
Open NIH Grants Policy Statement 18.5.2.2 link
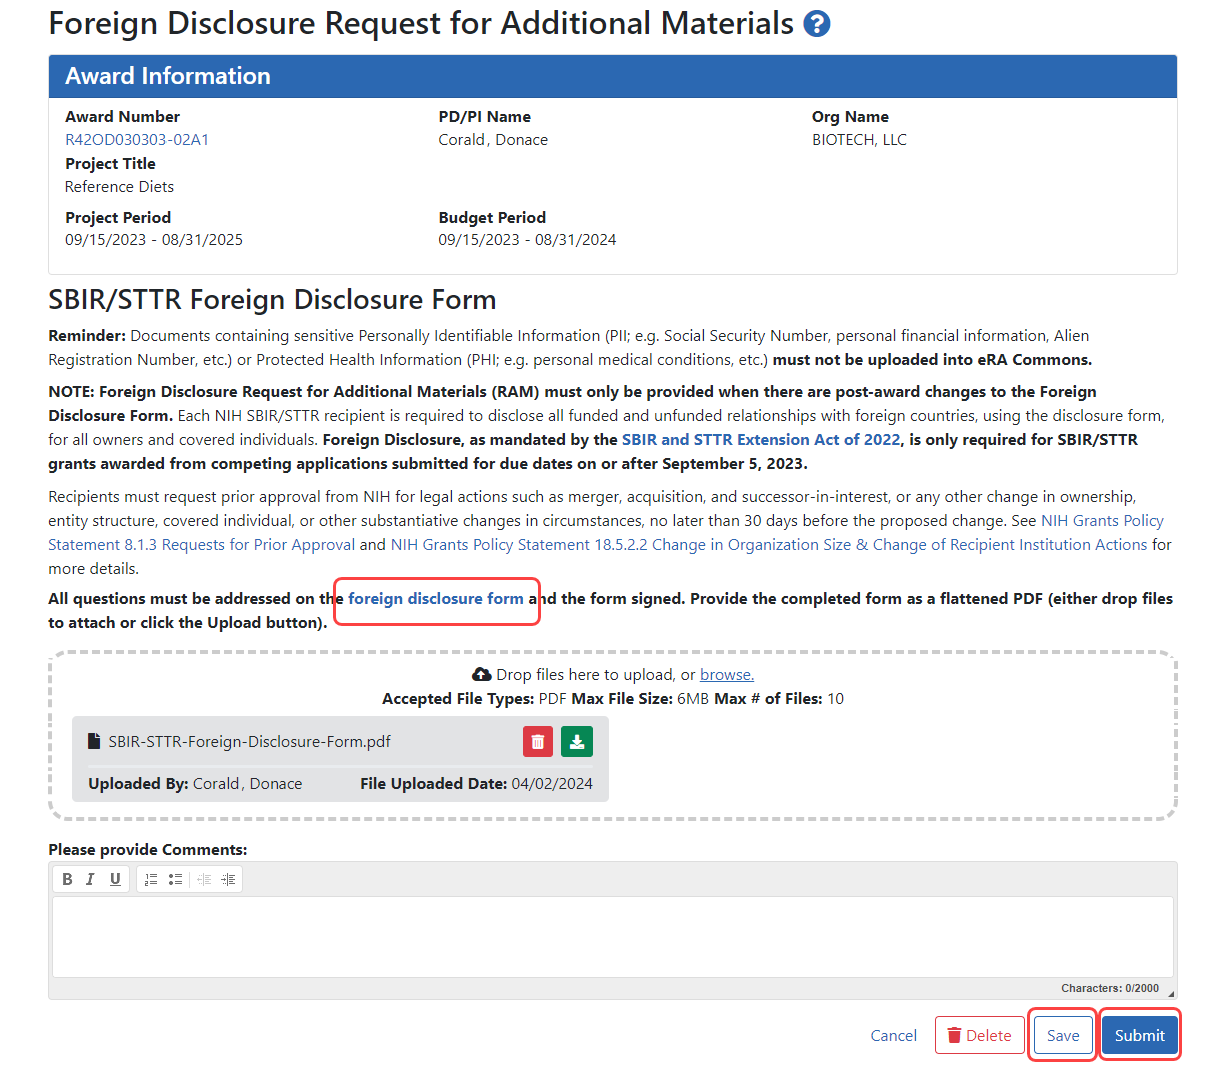[x=768, y=545]
